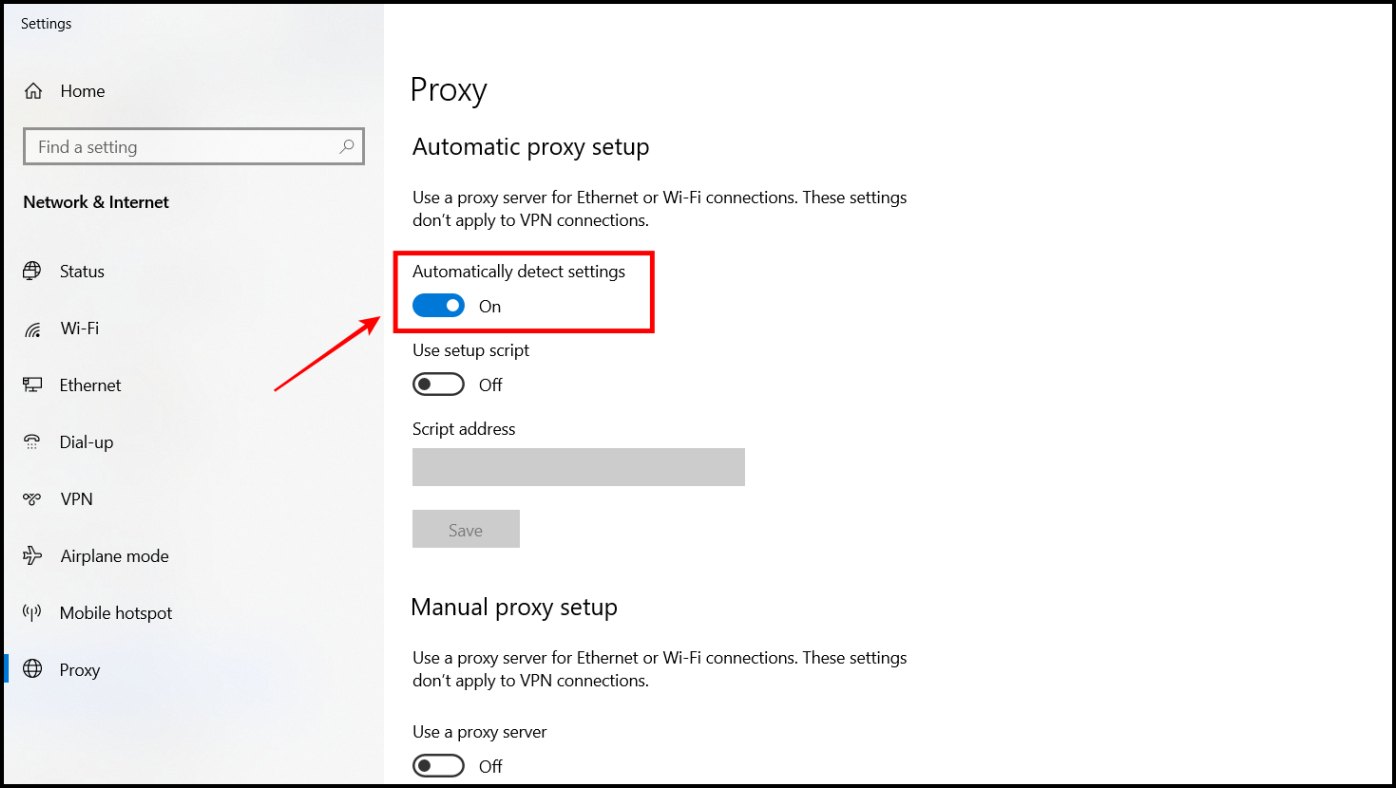1396x788 pixels.
Task: Click the Wi-Fi signal icon
Action: [33, 328]
